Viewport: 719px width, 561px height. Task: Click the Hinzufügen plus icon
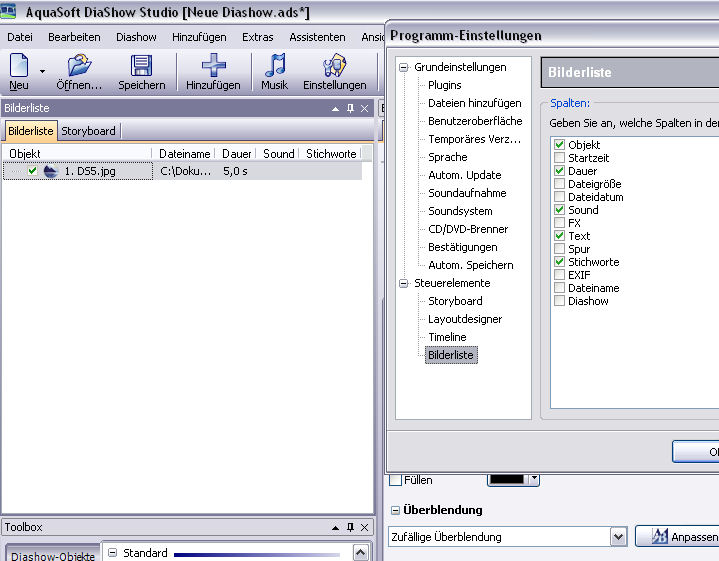(x=213, y=67)
